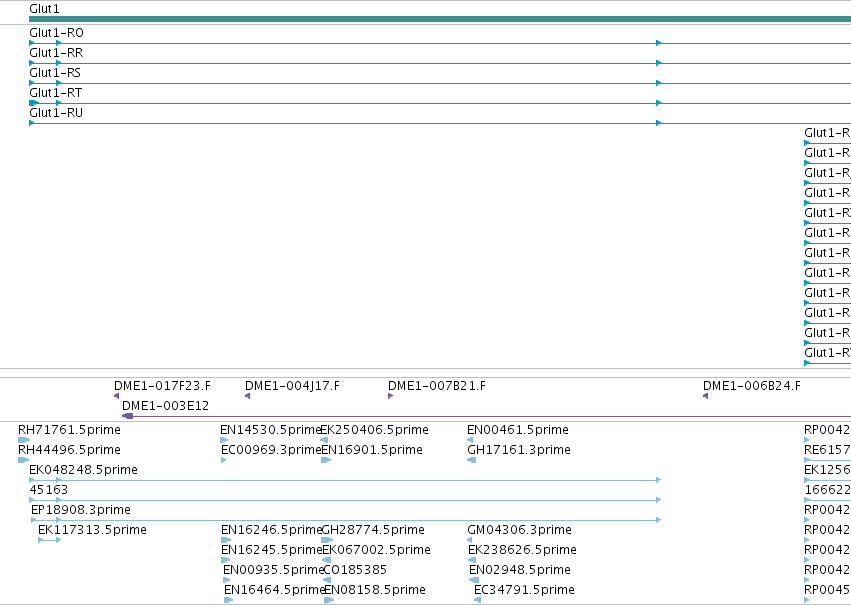
Task: Click the EN02948.5prime EST label
Action: pos(520,571)
